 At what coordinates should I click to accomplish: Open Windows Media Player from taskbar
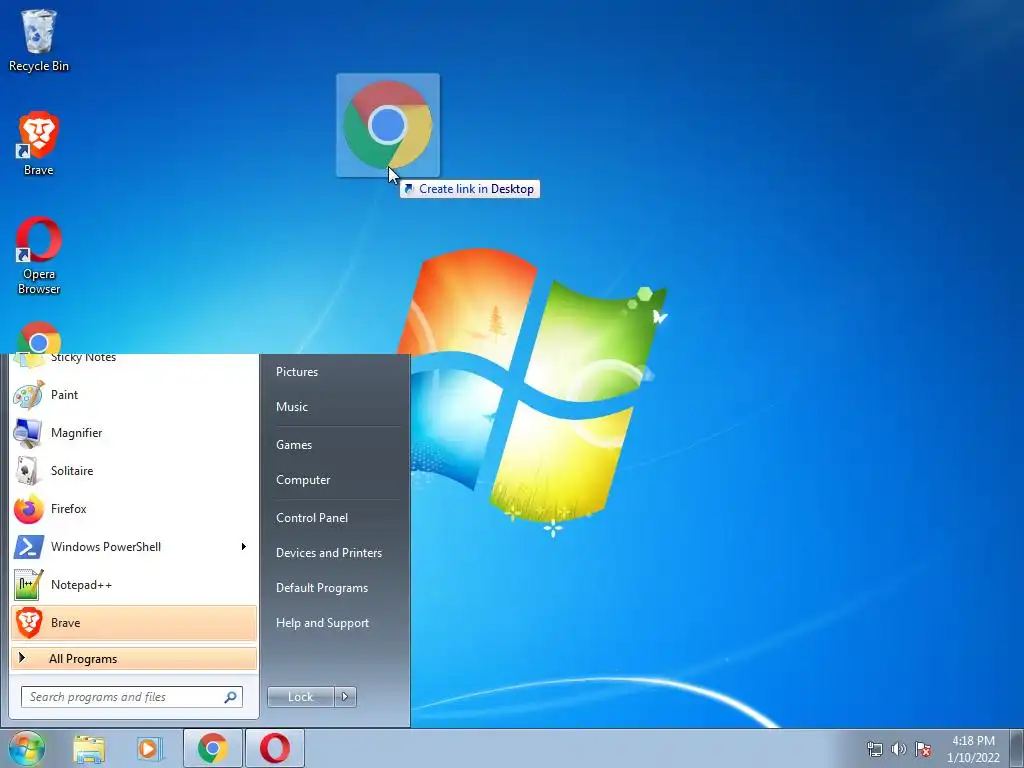pos(150,749)
